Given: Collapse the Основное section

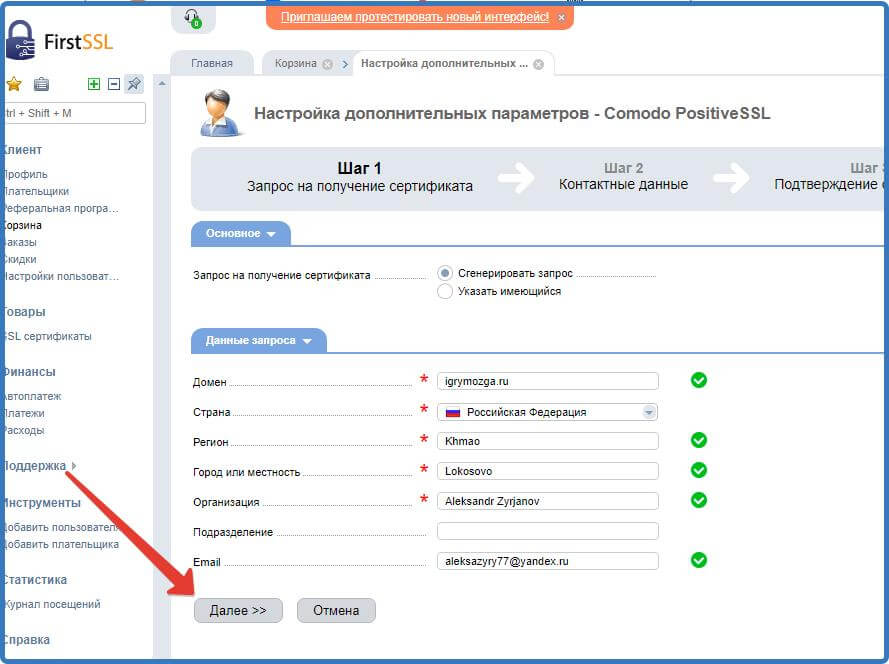Looking at the screenshot, I should 241,234.
